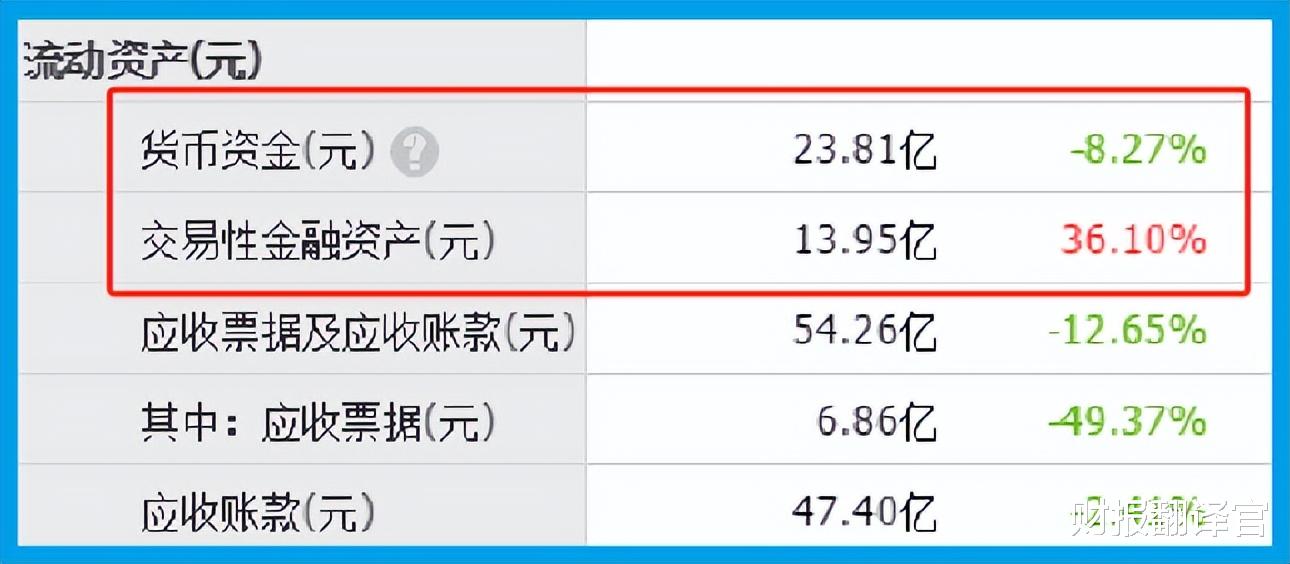
Task: Click the 54.26亿 value cell
Action: click(x=864, y=332)
